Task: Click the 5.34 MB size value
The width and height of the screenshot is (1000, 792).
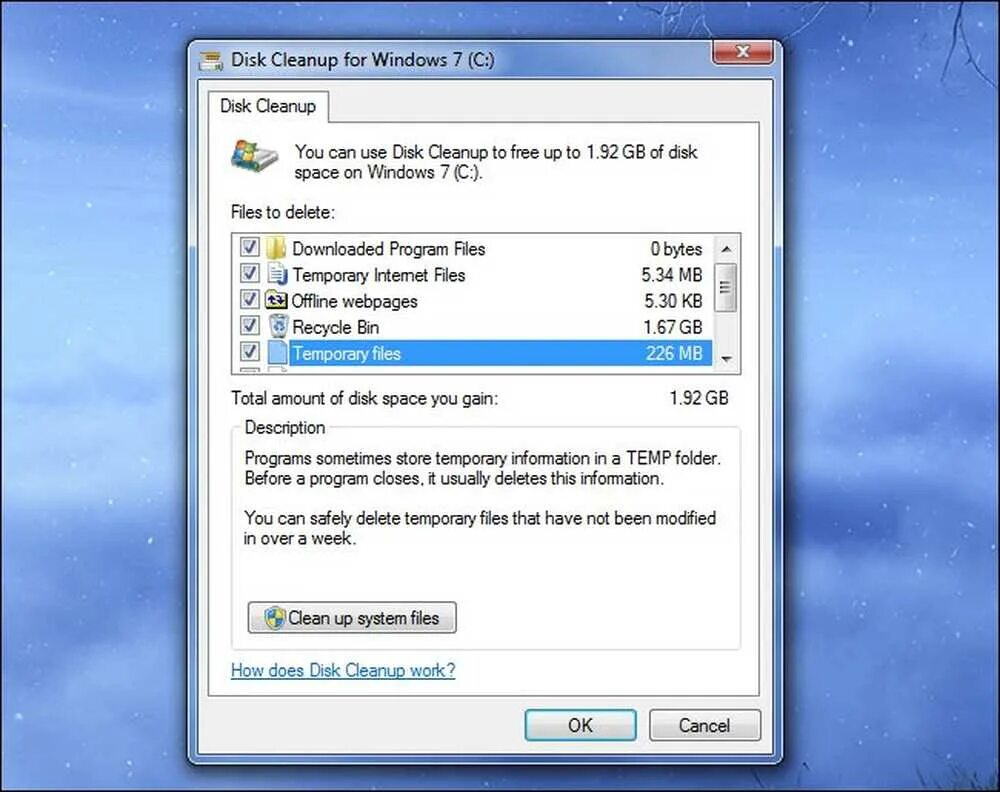Action: pyautogui.click(x=672, y=275)
